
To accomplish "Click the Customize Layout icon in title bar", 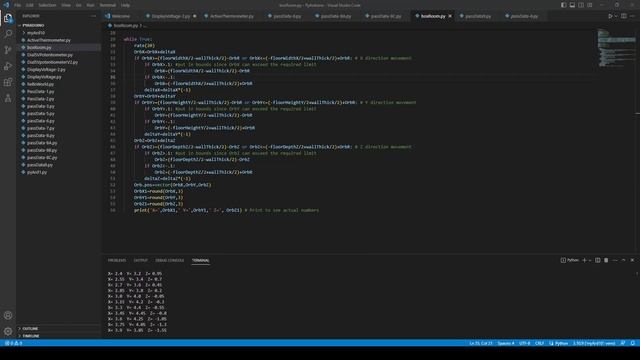I will (x=590, y=5).
